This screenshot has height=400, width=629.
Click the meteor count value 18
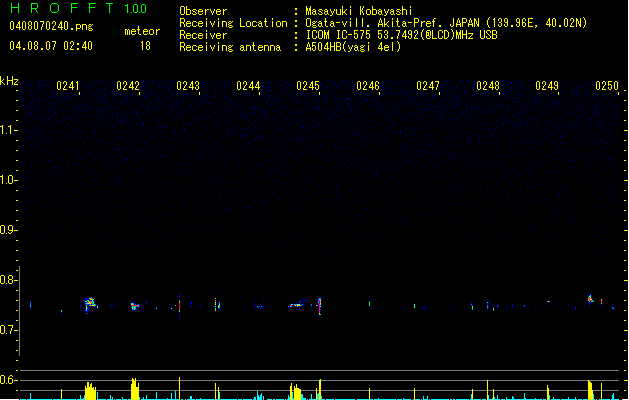[x=145, y=46]
